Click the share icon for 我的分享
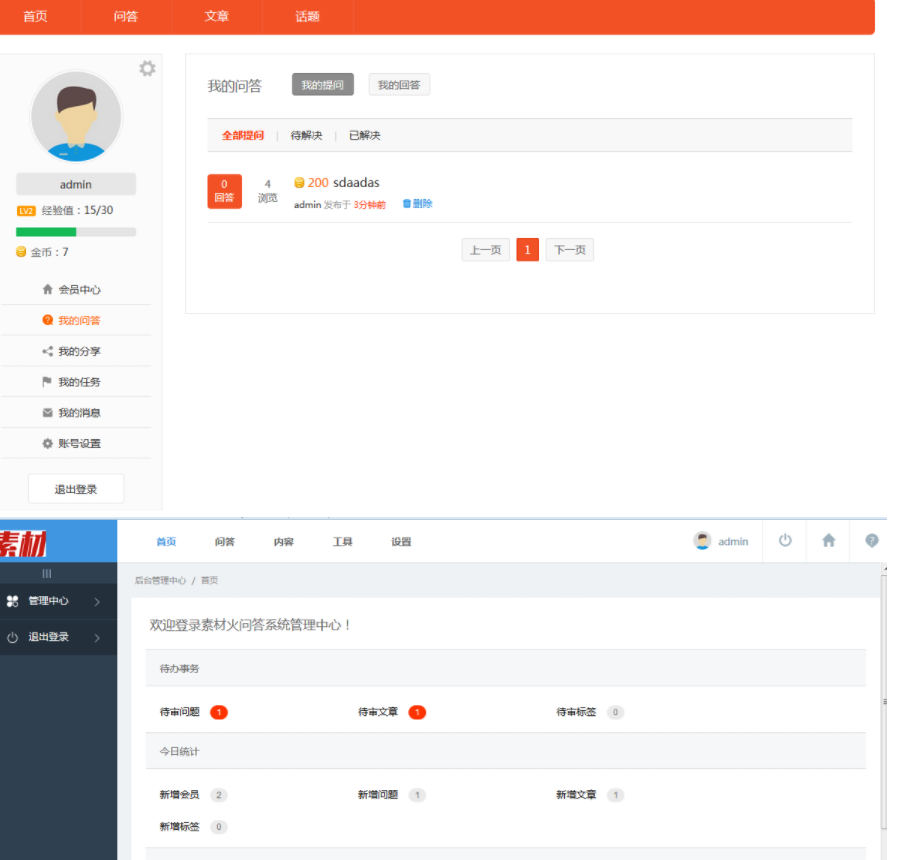The image size is (902, 860). [x=48, y=351]
